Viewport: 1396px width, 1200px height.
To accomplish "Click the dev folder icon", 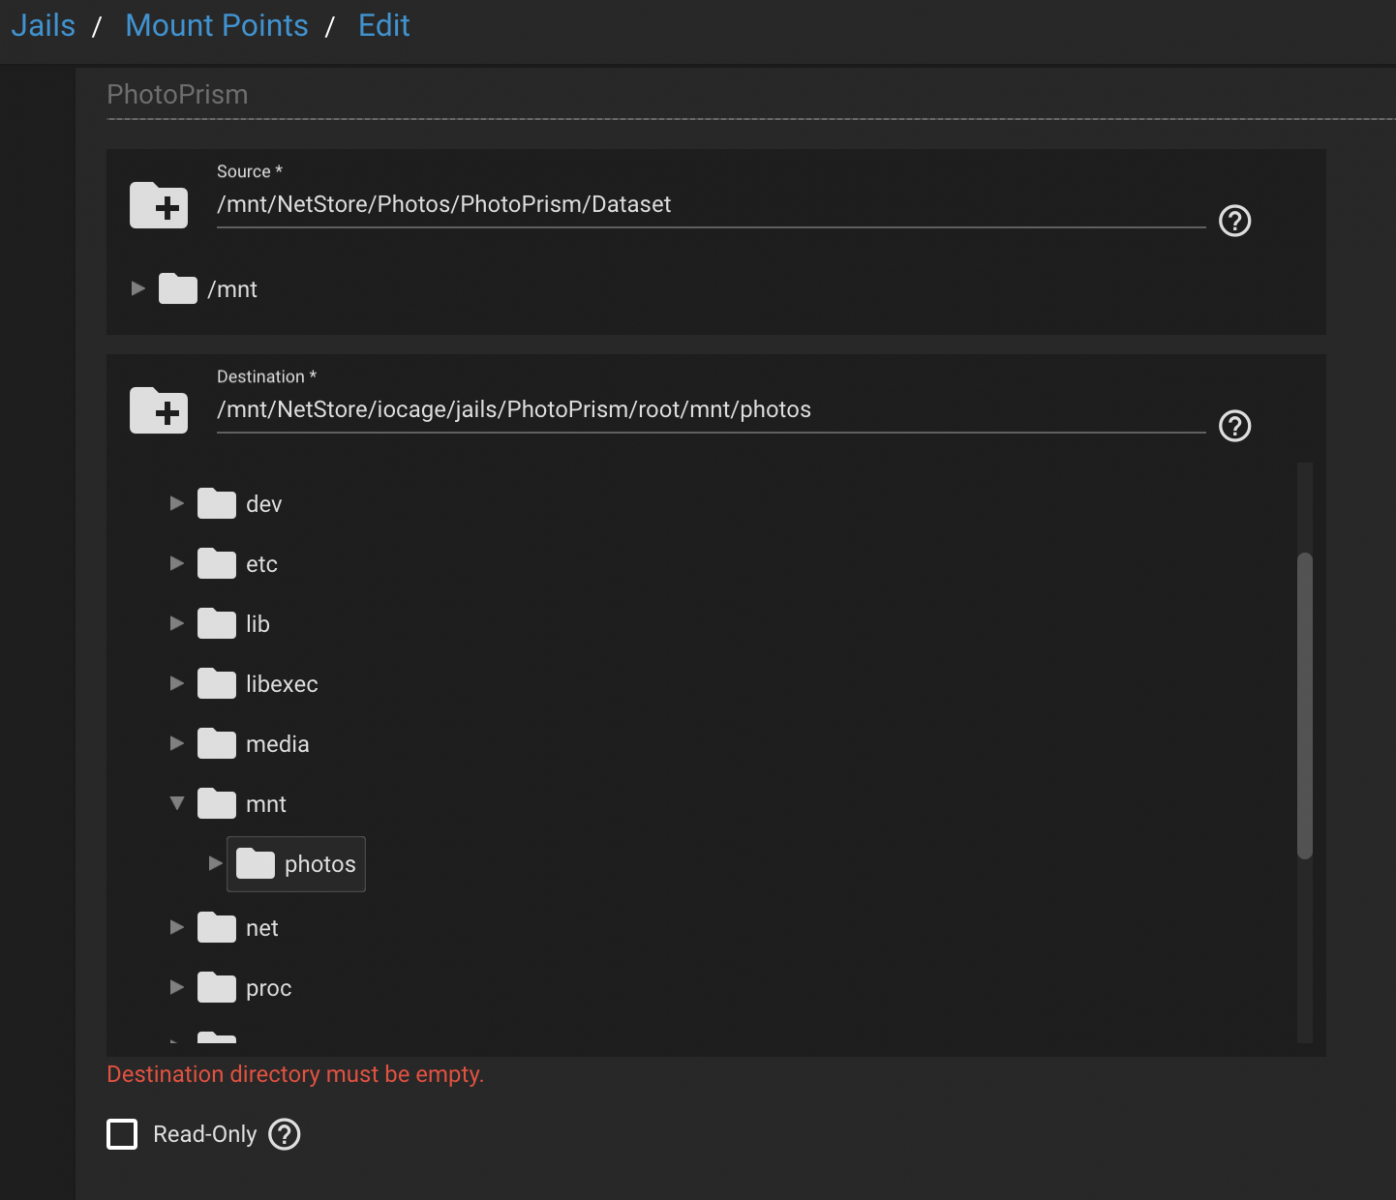I will 216,504.
